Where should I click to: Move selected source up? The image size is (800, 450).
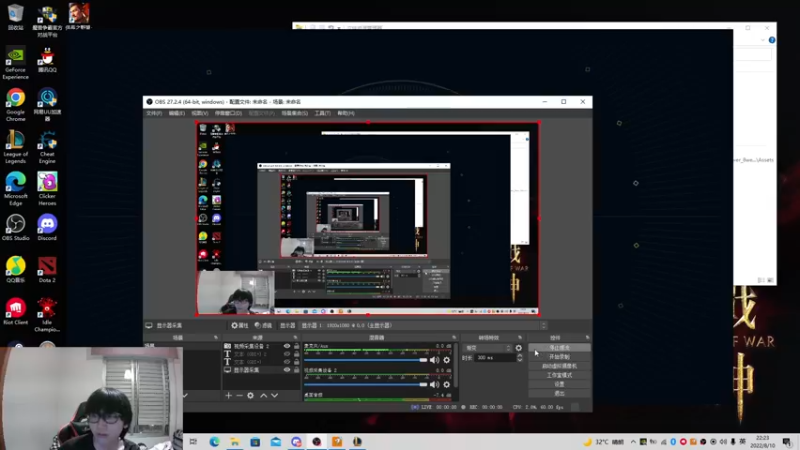click(x=263, y=395)
